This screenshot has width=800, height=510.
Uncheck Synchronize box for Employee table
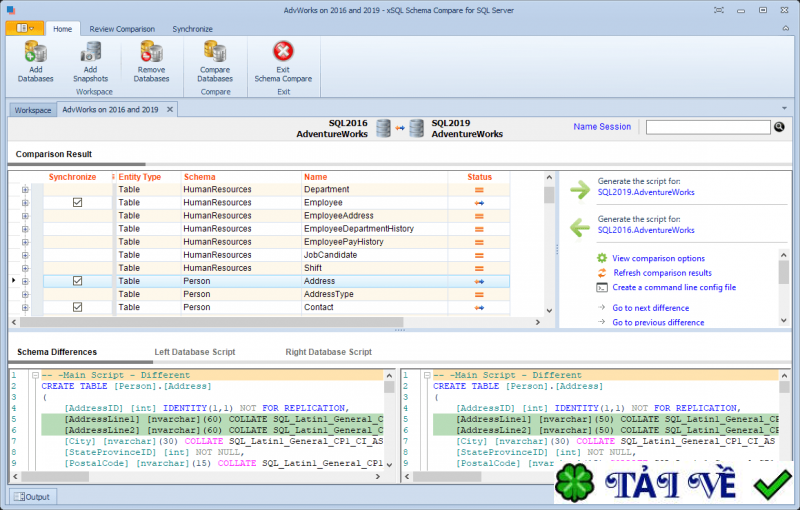tap(77, 203)
